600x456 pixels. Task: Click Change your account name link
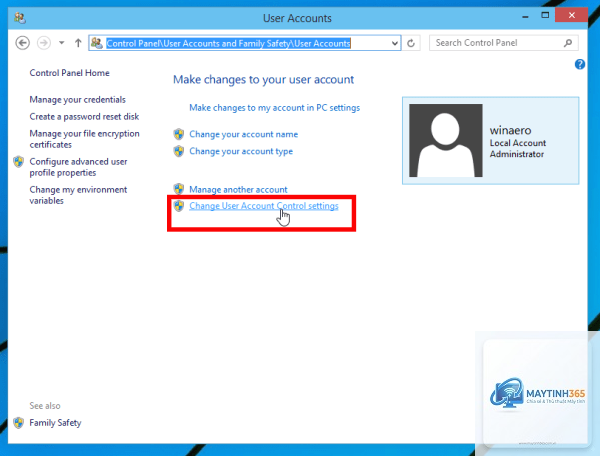(243, 134)
